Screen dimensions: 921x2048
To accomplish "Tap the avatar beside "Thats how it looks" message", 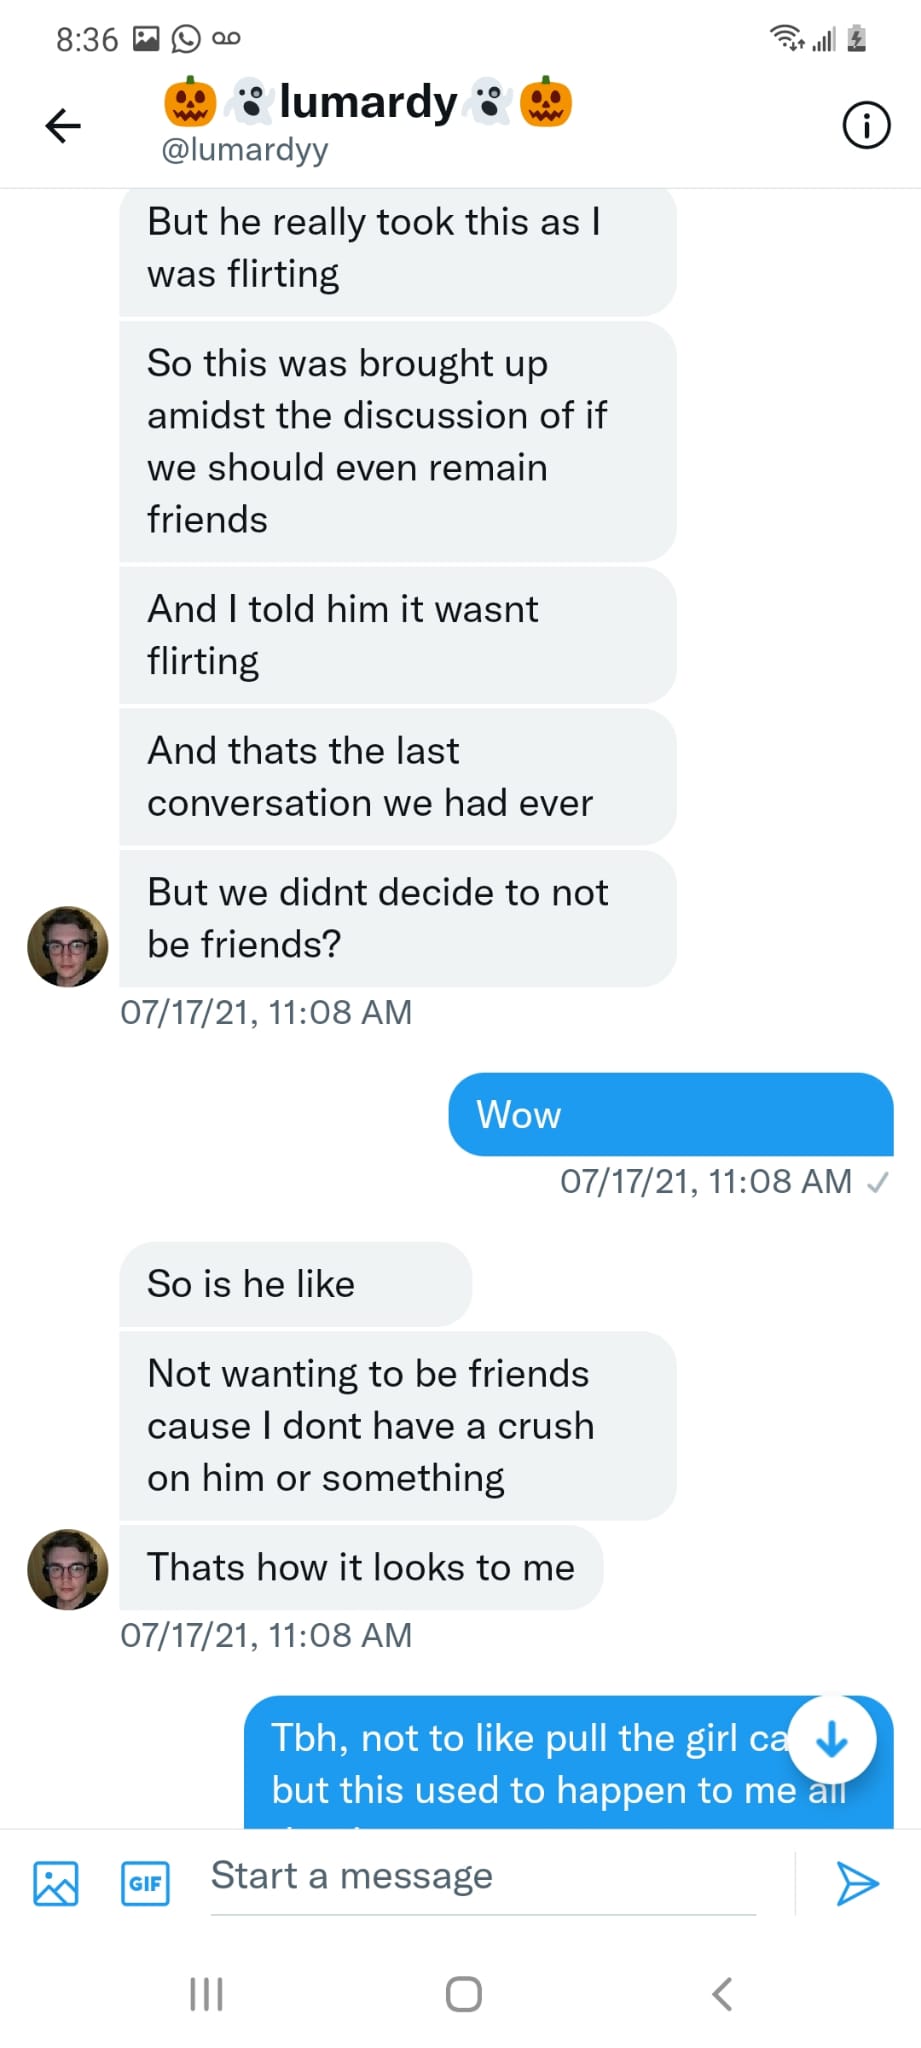I will point(67,1569).
